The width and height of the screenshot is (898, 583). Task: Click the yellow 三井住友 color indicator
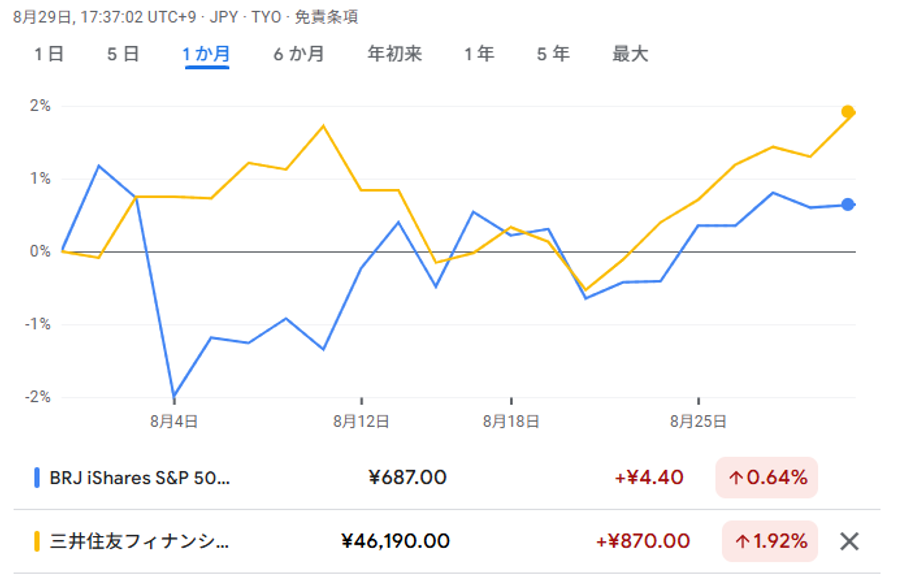[x=37, y=541]
